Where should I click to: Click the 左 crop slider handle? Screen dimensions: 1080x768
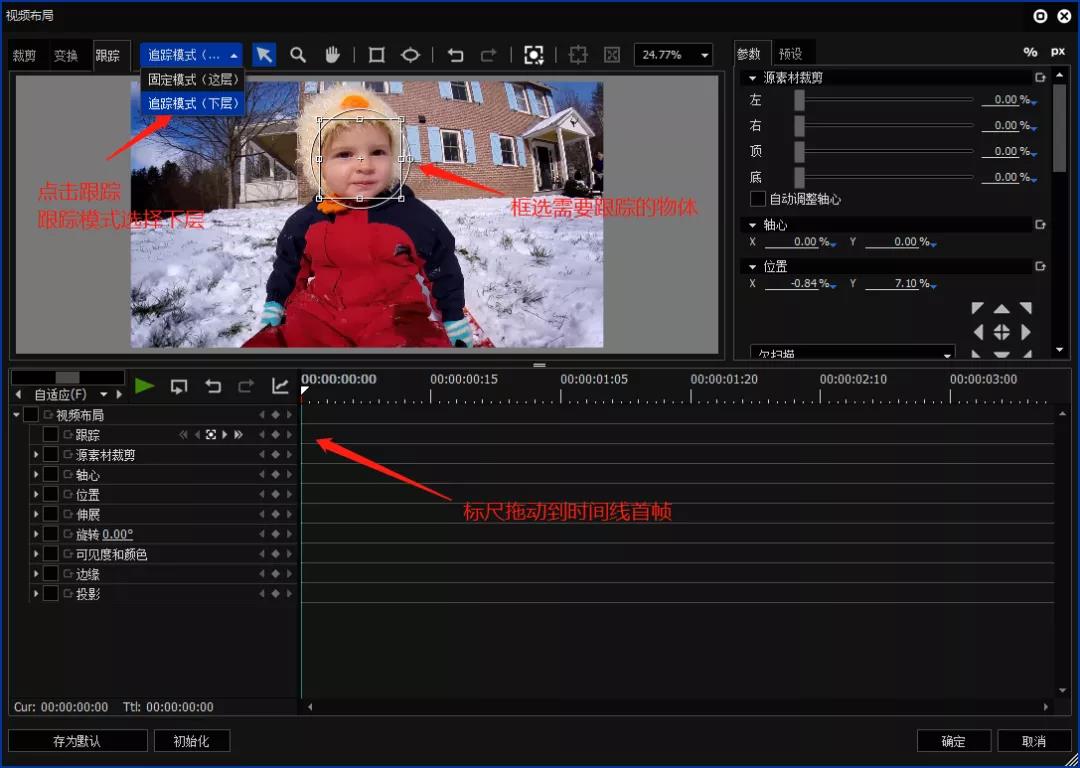[x=799, y=100]
